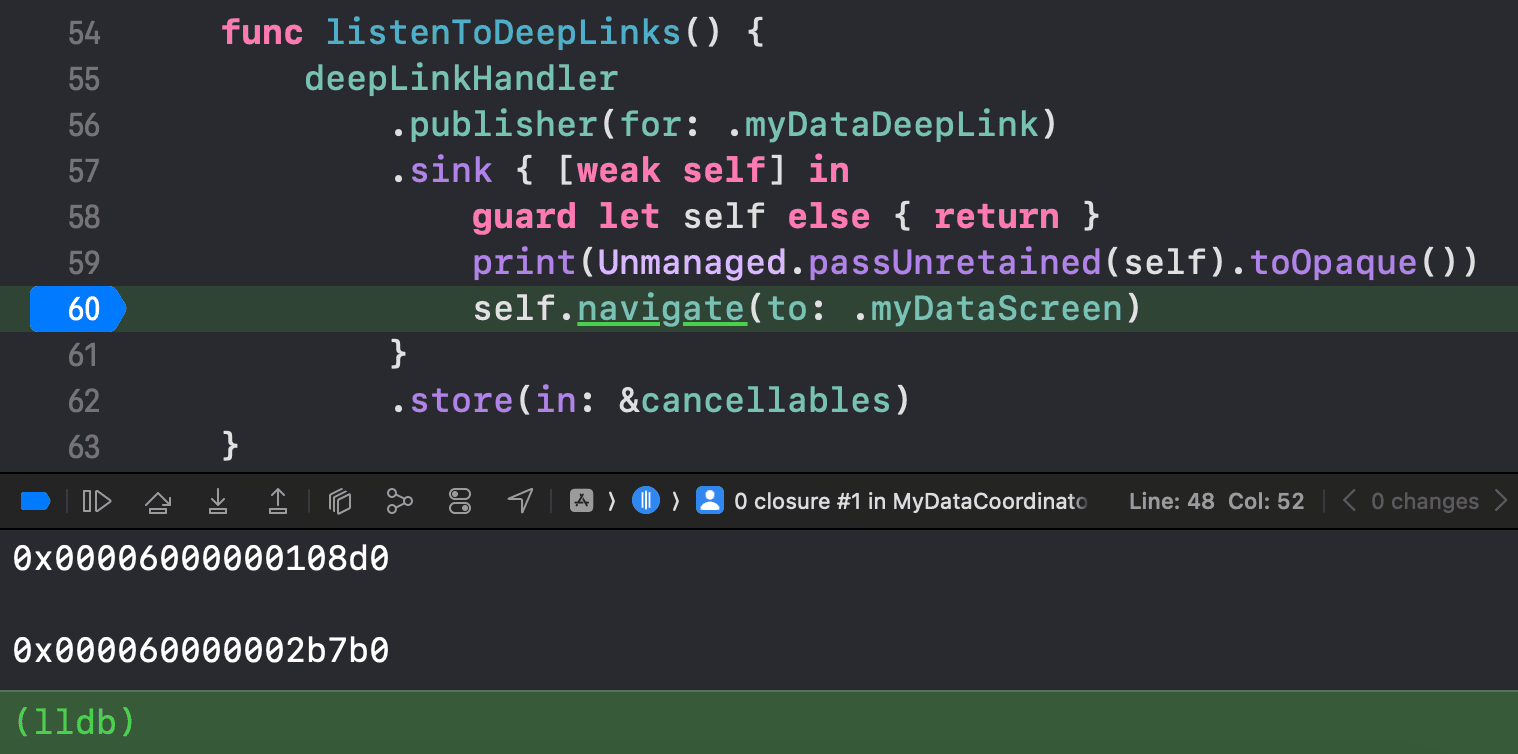Go to the next change with the right chevron
The height and width of the screenshot is (754, 1518).
click(1500, 501)
